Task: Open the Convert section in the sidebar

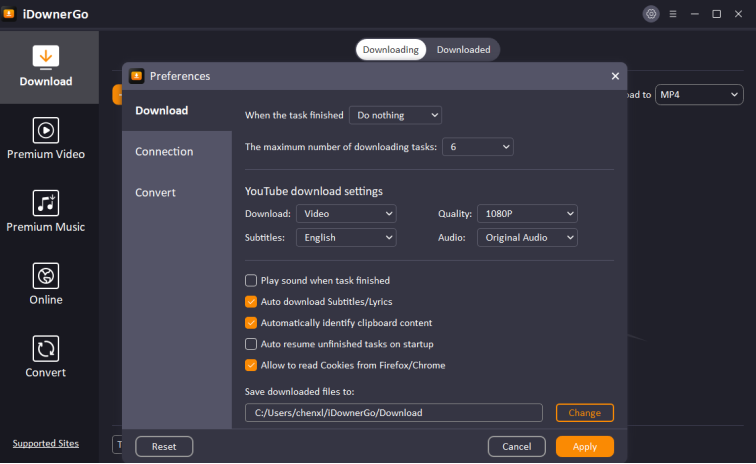Action: pyautogui.click(x=46, y=357)
